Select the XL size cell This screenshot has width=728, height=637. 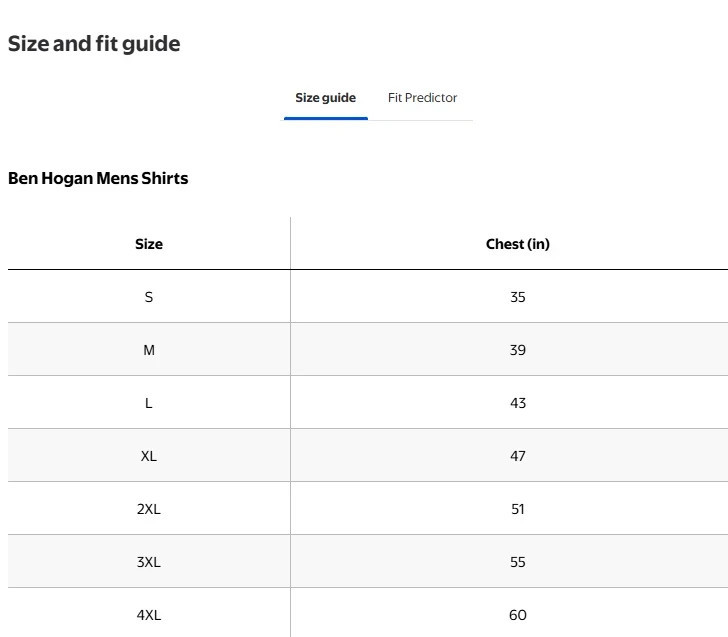(x=149, y=455)
